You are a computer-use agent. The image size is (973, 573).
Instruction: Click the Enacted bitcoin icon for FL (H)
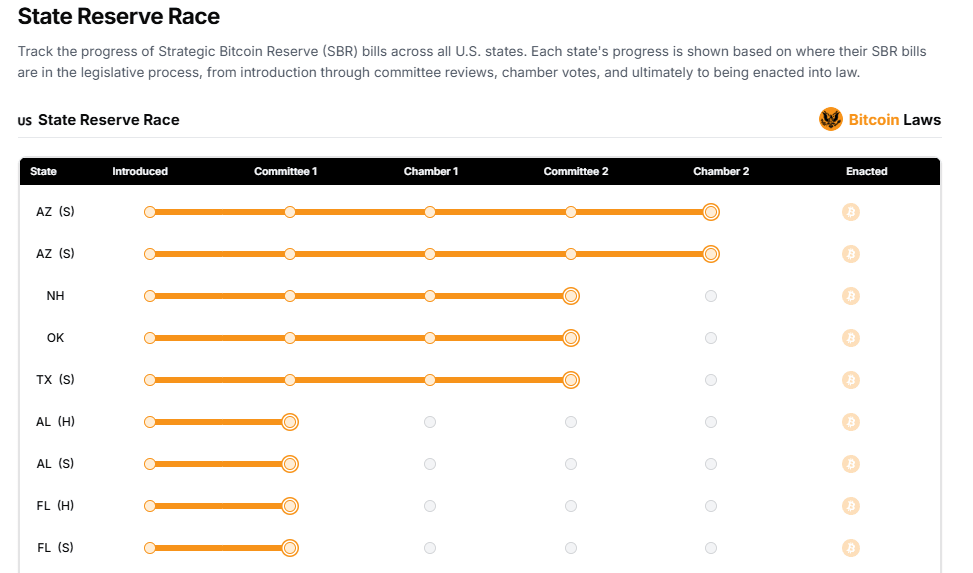click(851, 506)
